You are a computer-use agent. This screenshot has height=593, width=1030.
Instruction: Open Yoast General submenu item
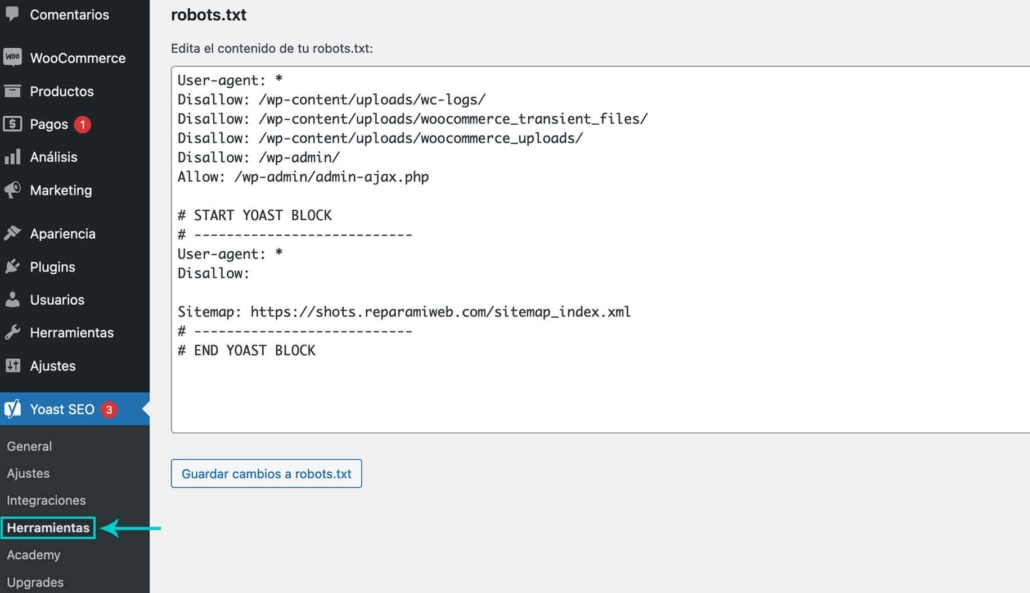(29, 446)
